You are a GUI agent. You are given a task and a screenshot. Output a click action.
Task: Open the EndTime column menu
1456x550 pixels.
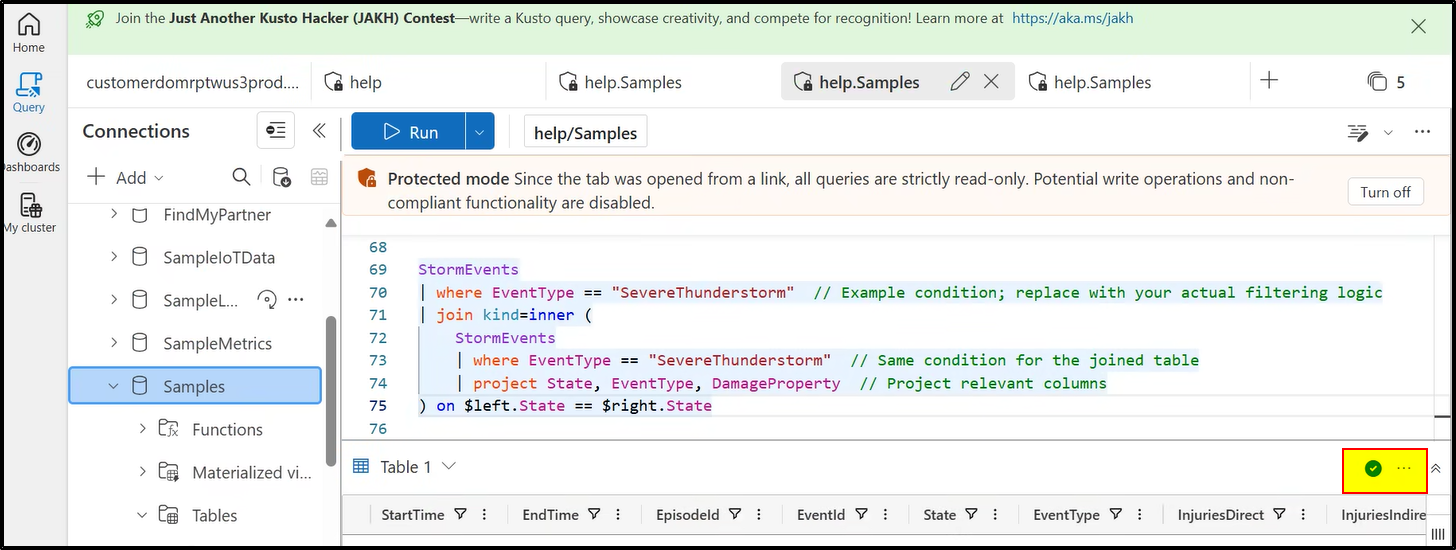click(617, 514)
